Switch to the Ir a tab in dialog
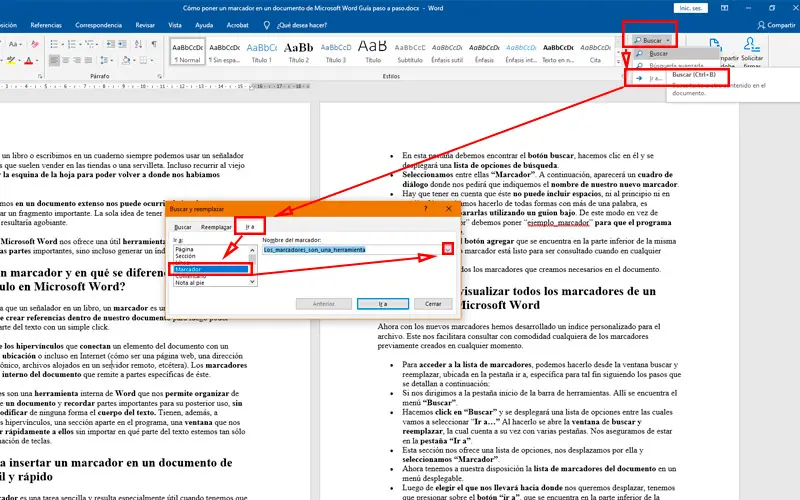 [249, 227]
